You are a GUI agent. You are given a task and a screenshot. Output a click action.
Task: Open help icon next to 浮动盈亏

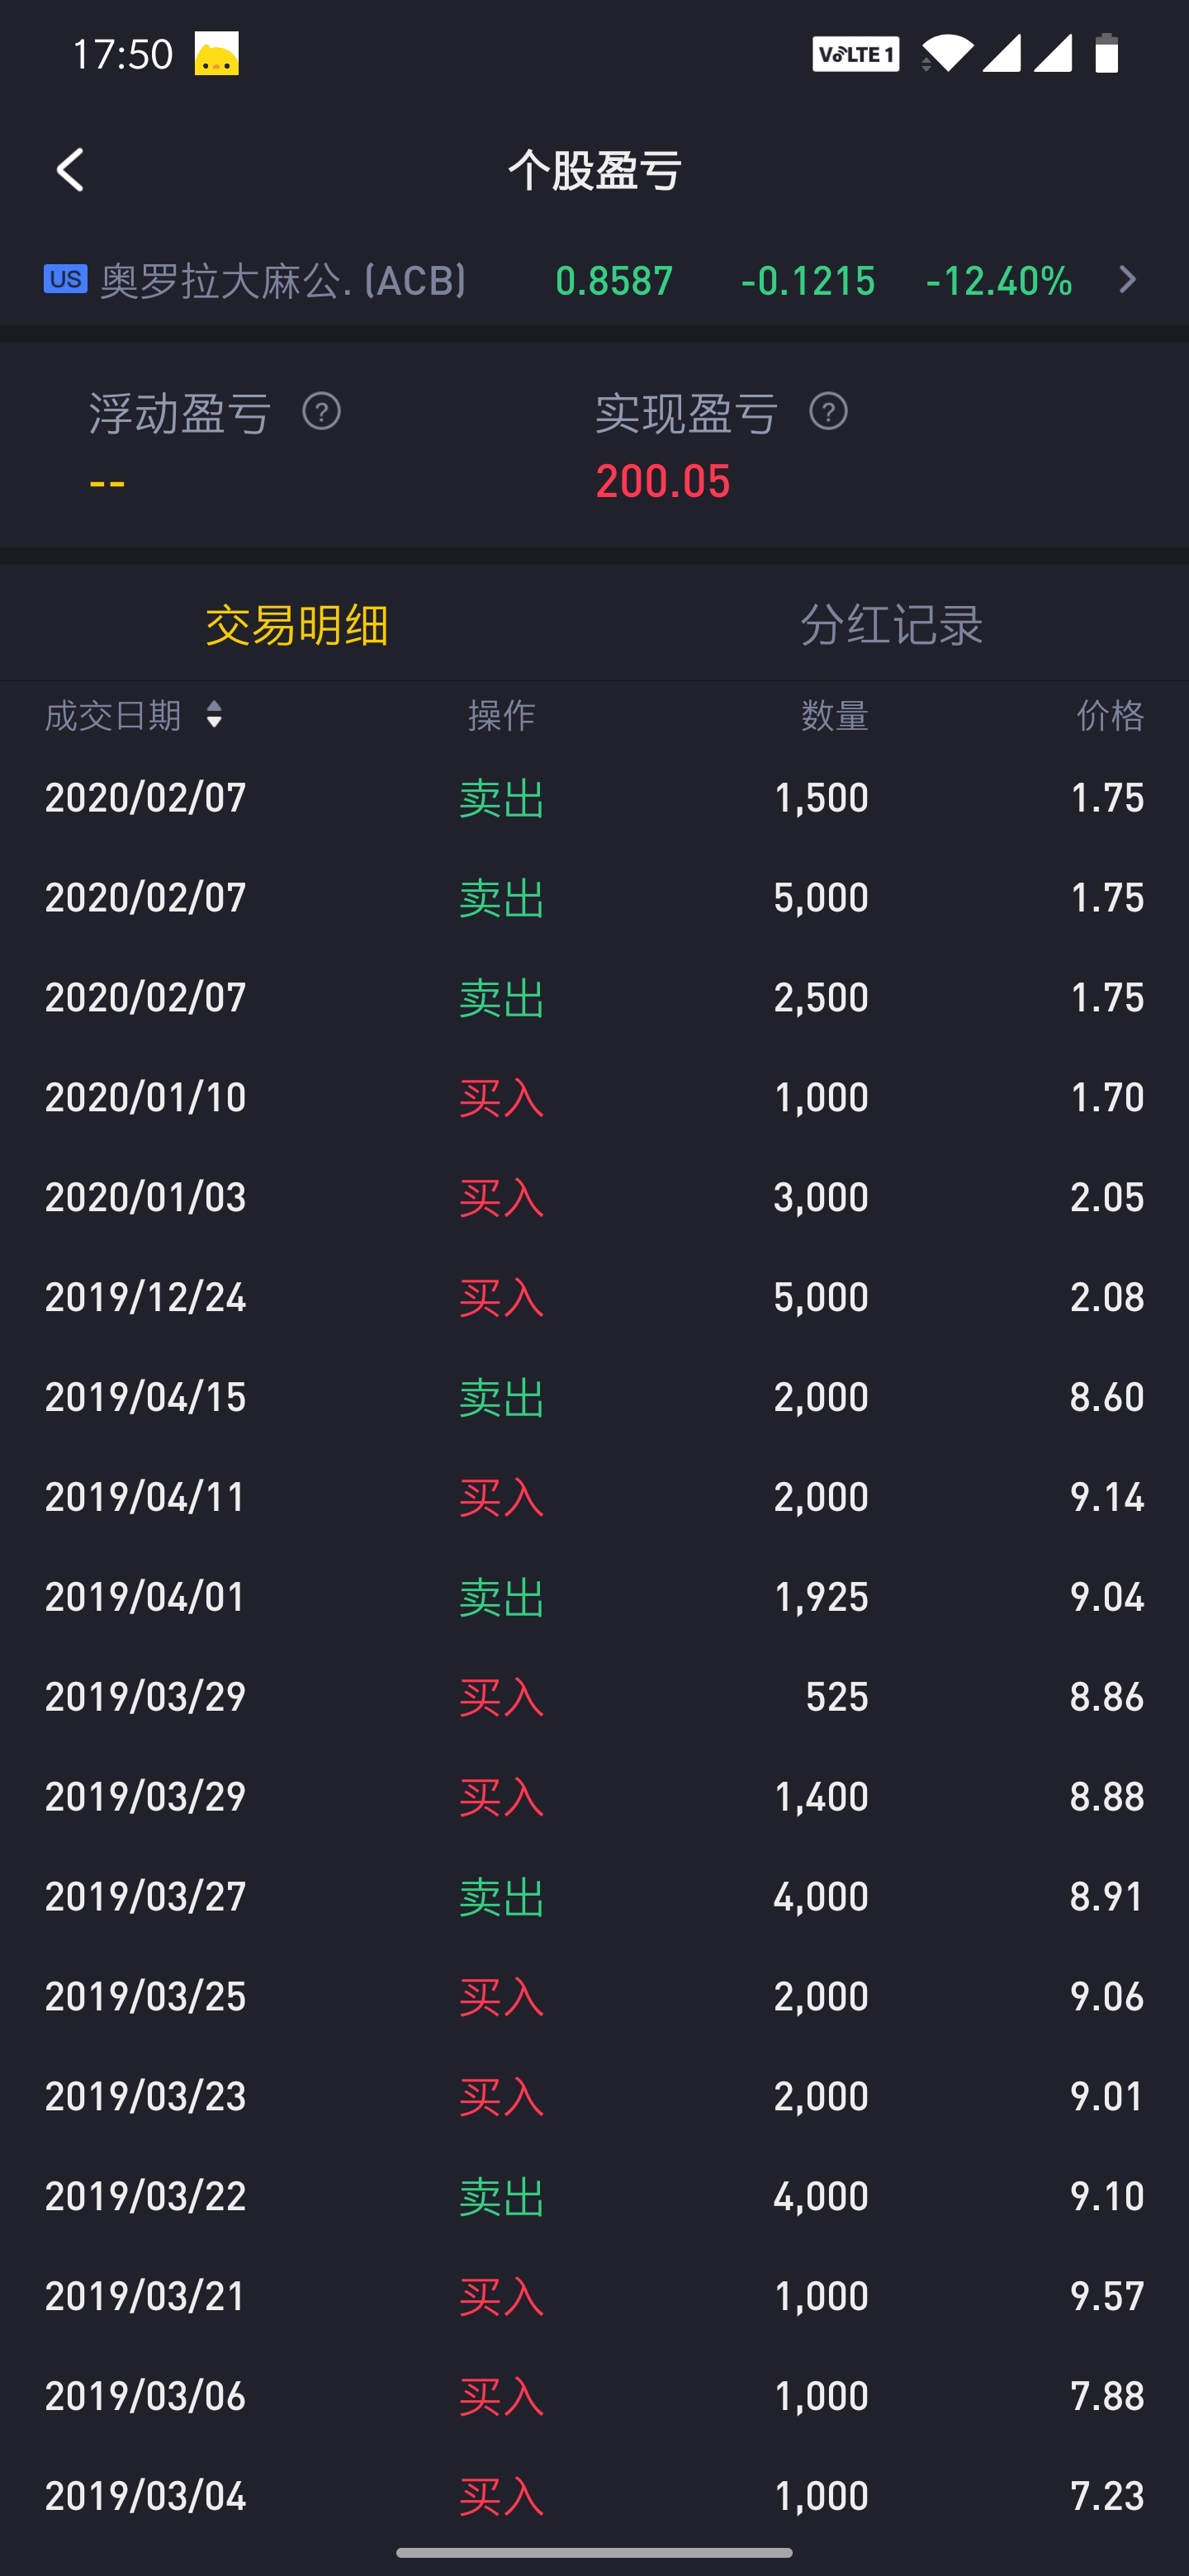[321, 412]
